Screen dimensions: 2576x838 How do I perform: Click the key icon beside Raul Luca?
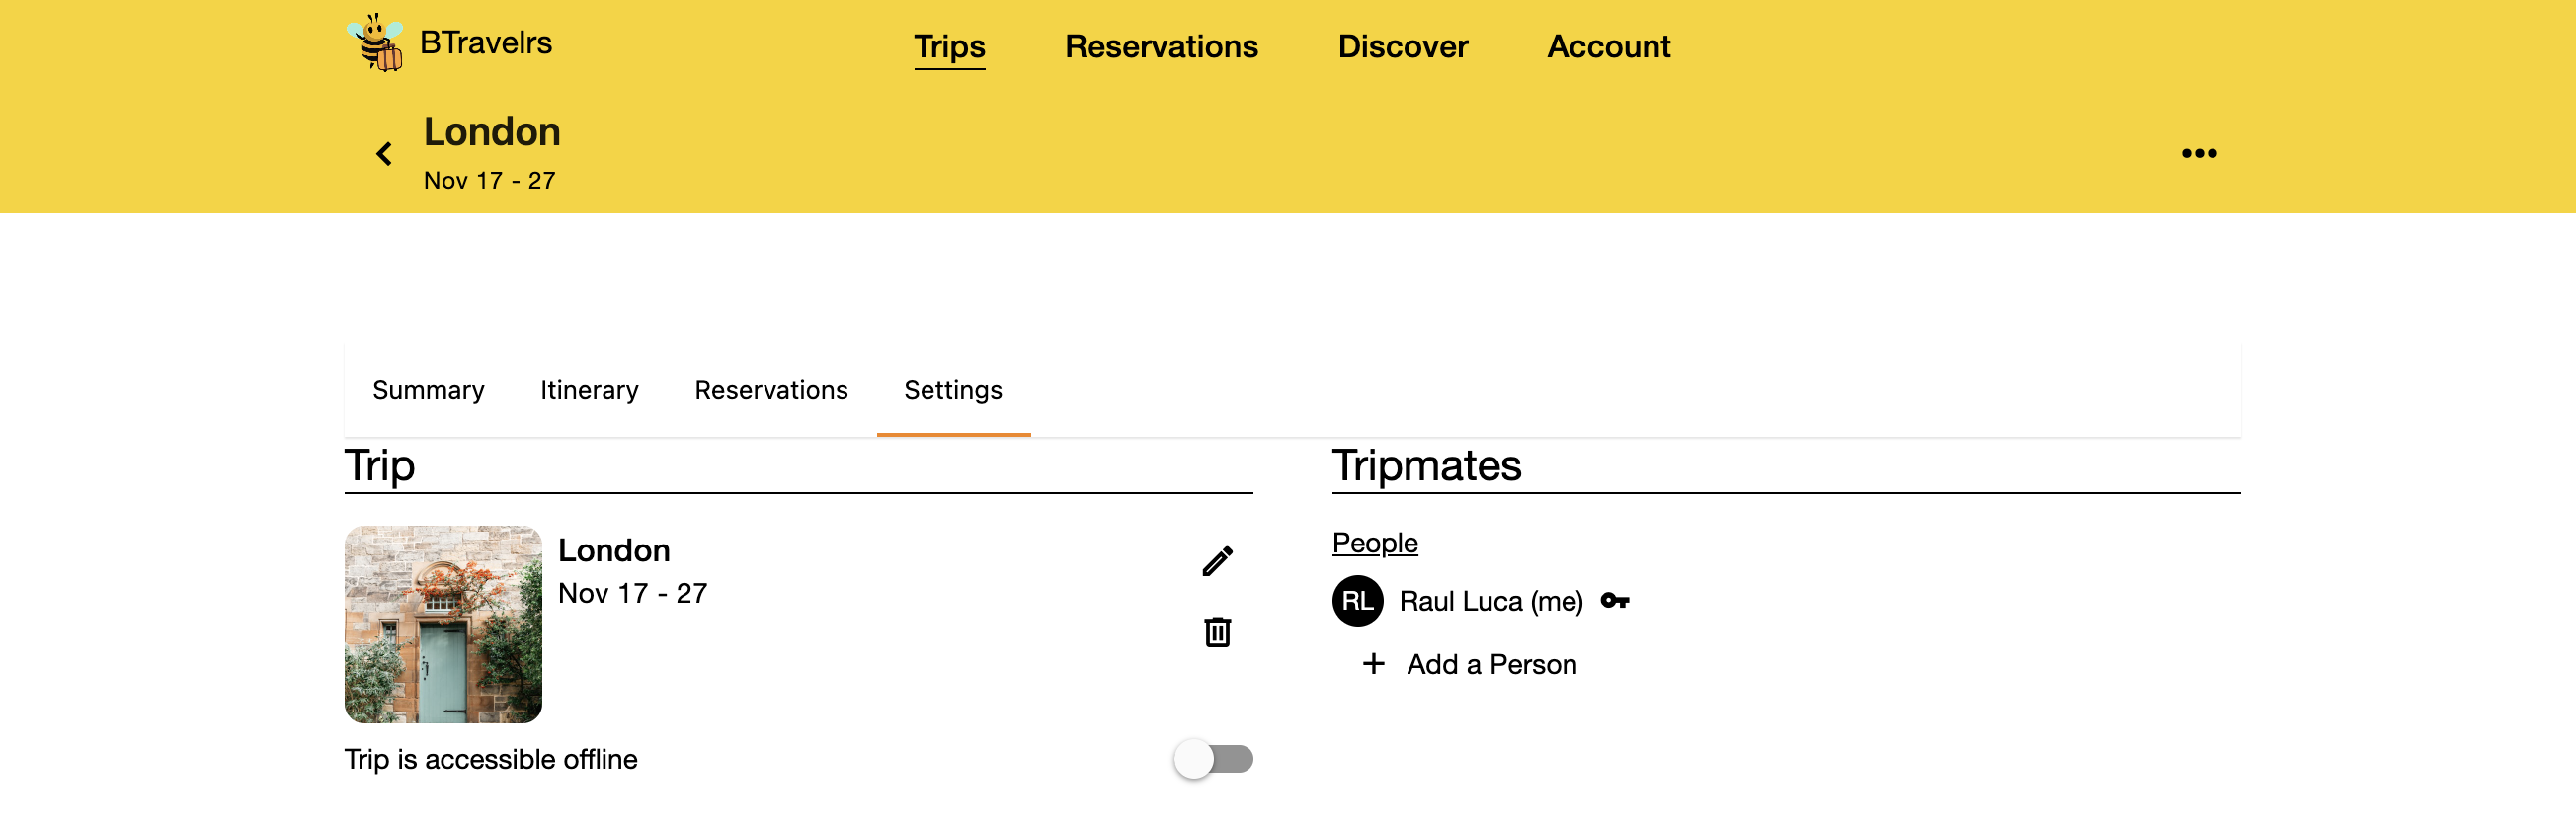tap(1614, 601)
